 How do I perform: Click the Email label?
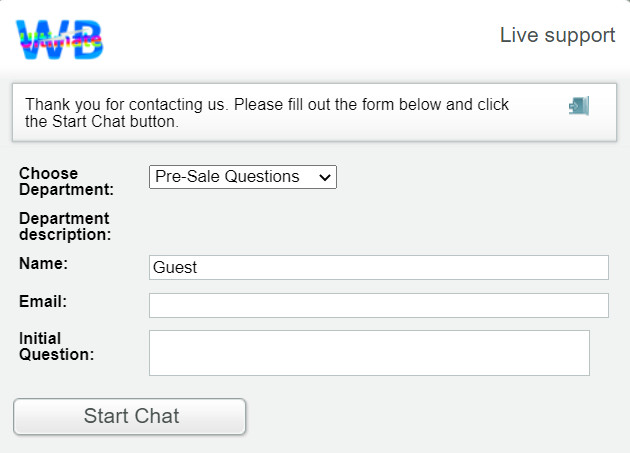pos(43,300)
